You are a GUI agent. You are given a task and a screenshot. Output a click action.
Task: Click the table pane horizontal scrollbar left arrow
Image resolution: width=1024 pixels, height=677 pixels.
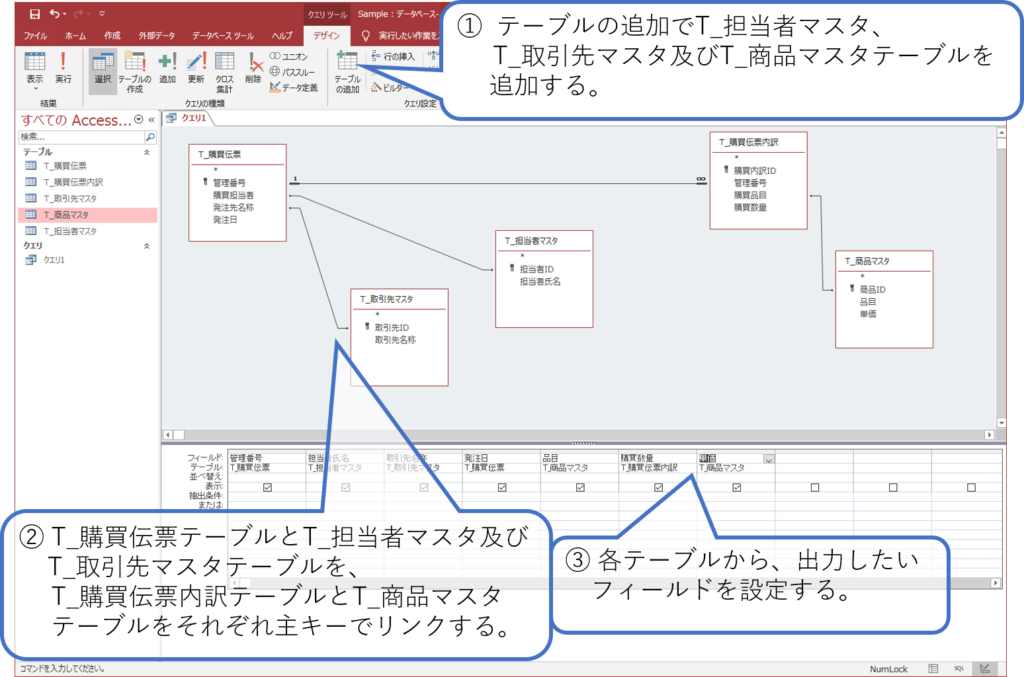[x=168, y=434]
